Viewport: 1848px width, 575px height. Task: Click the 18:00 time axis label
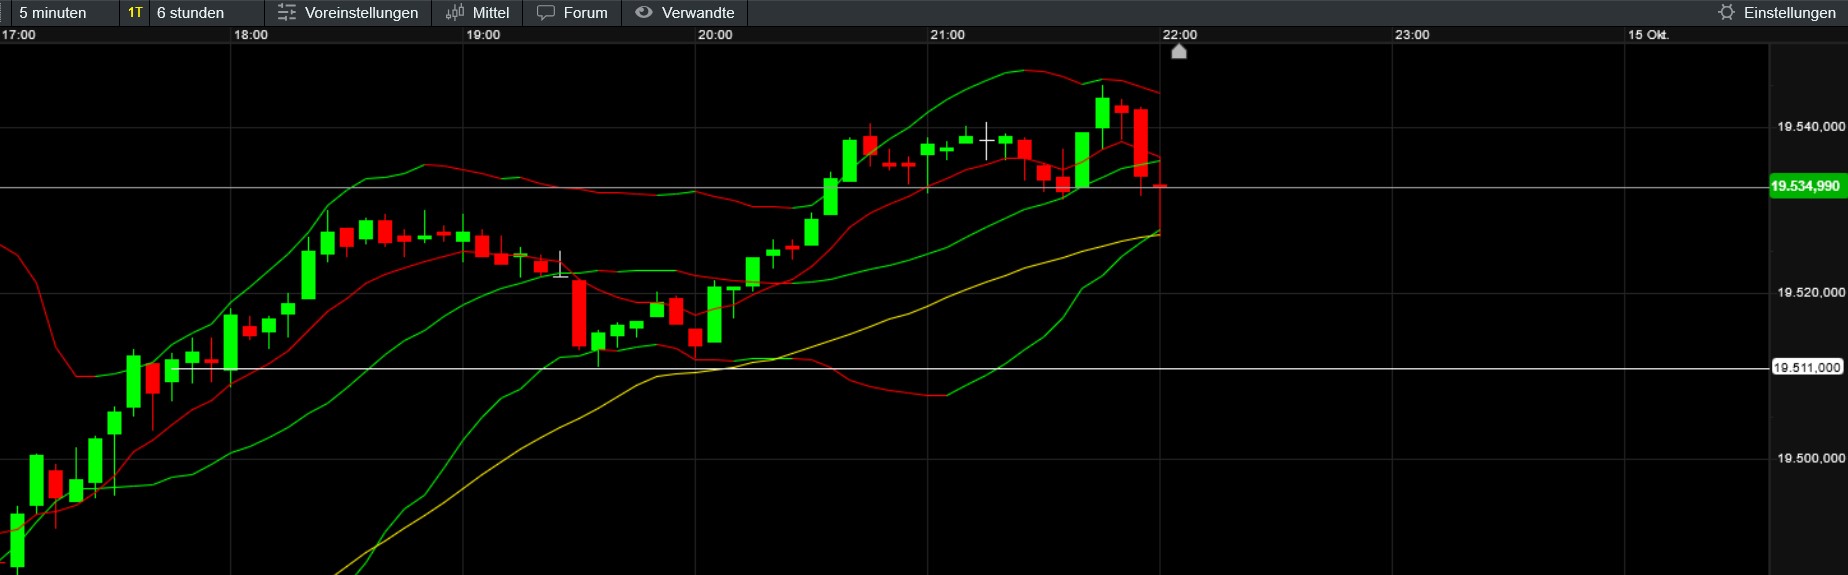(x=251, y=35)
